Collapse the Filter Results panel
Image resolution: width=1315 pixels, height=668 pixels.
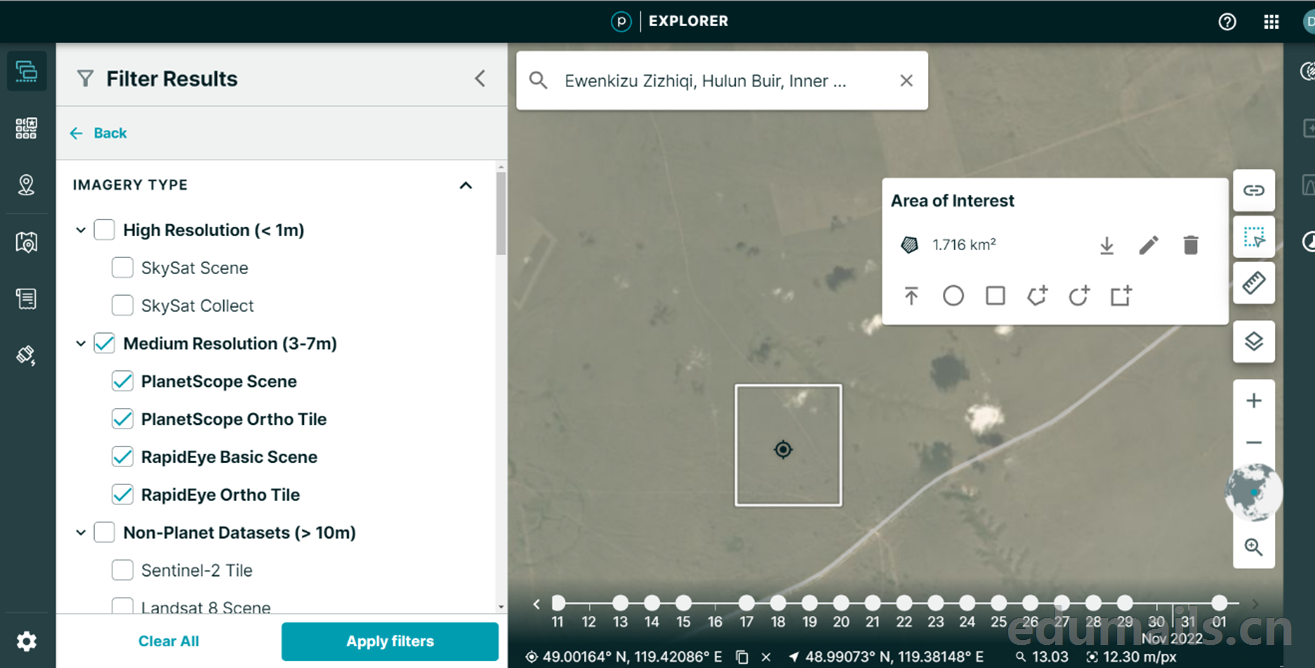point(480,79)
